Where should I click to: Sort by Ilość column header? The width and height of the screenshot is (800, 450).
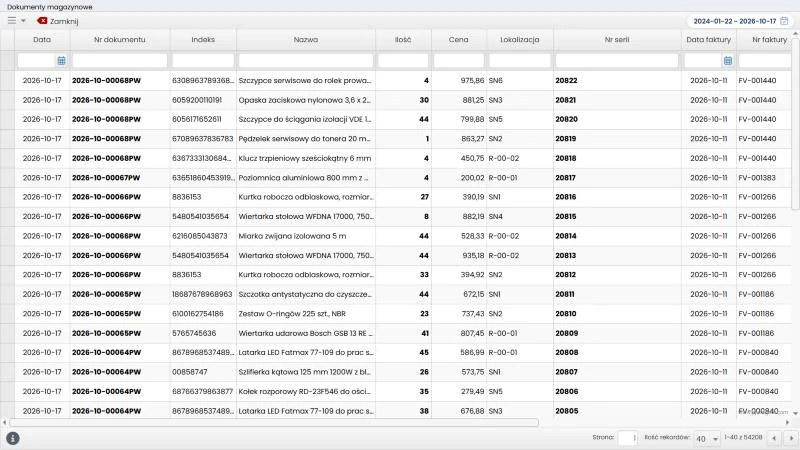[403, 39]
